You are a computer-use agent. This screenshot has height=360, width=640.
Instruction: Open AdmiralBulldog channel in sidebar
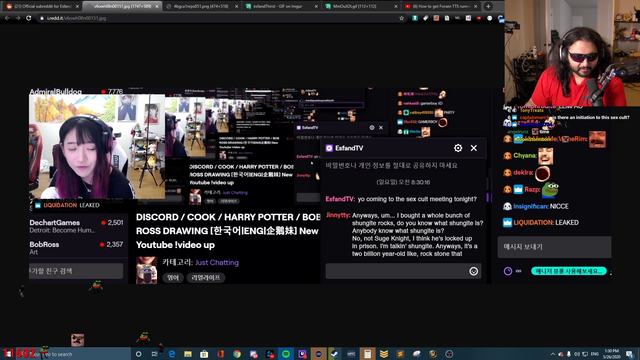[76, 91]
